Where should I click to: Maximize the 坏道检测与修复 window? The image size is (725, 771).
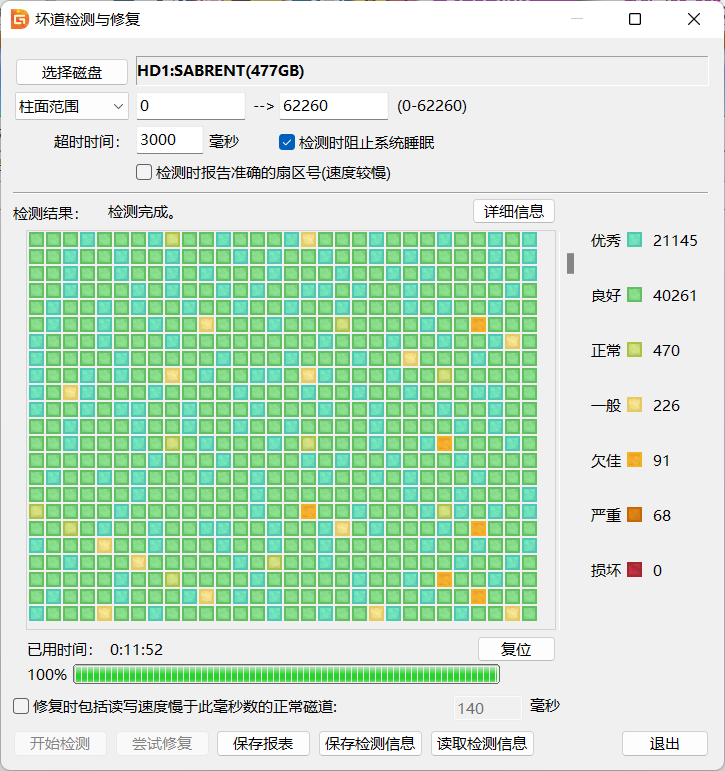click(x=635, y=19)
